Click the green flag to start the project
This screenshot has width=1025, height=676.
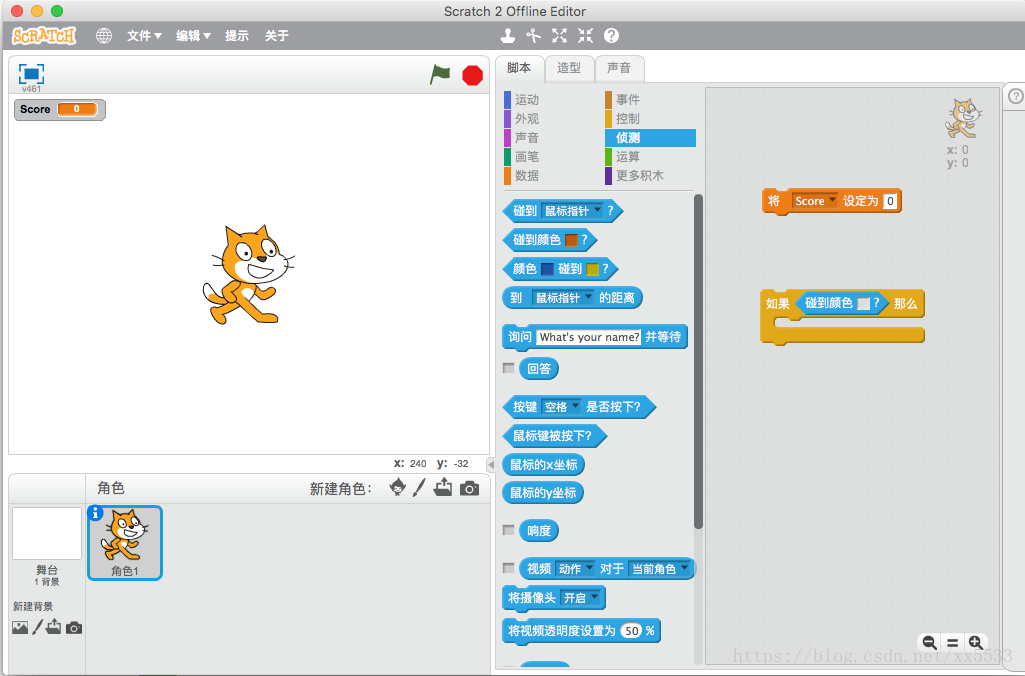[440, 75]
